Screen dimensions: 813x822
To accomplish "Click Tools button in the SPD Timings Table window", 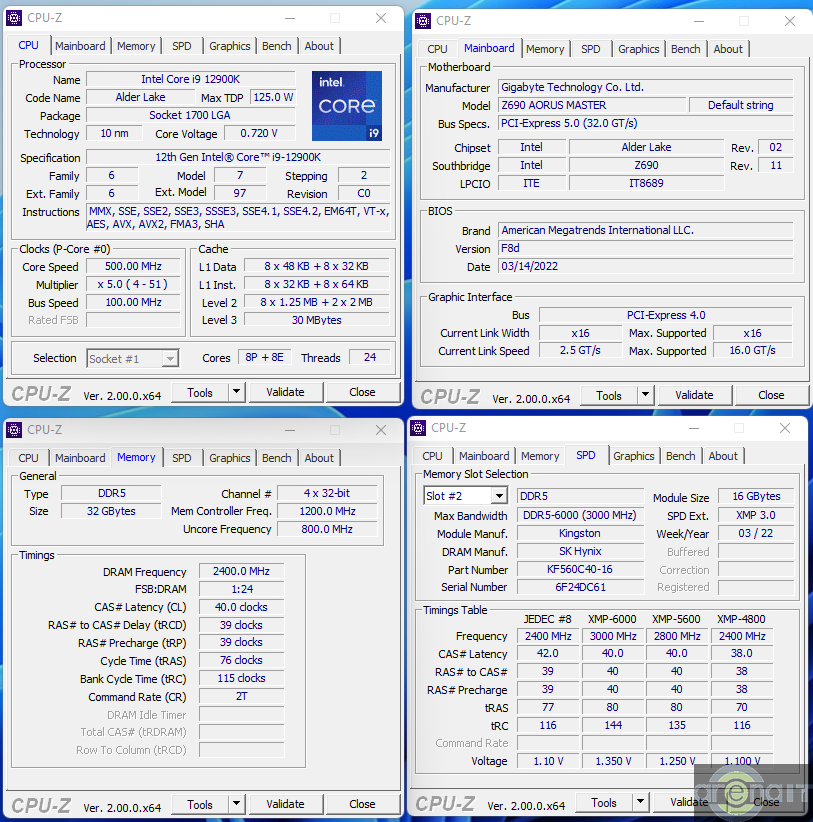I will [603, 802].
